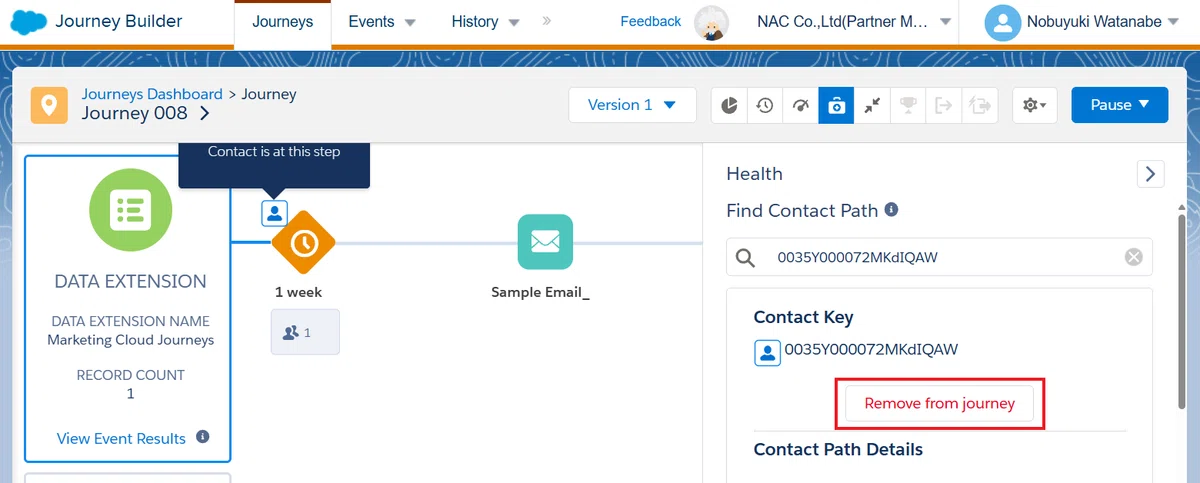This screenshot has height=483, width=1200.
Task: Select the Sample Email_ activity icon
Action: pyautogui.click(x=545, y=241)
